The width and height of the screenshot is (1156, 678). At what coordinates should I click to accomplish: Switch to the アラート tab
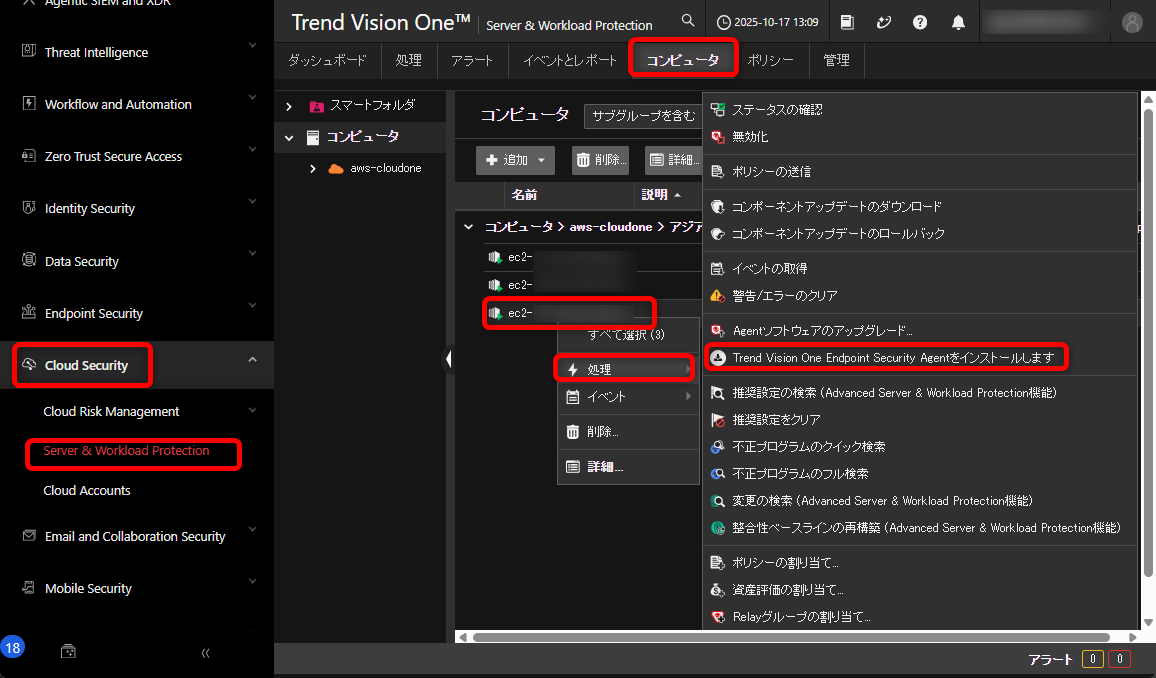click(x=472, y=60)
